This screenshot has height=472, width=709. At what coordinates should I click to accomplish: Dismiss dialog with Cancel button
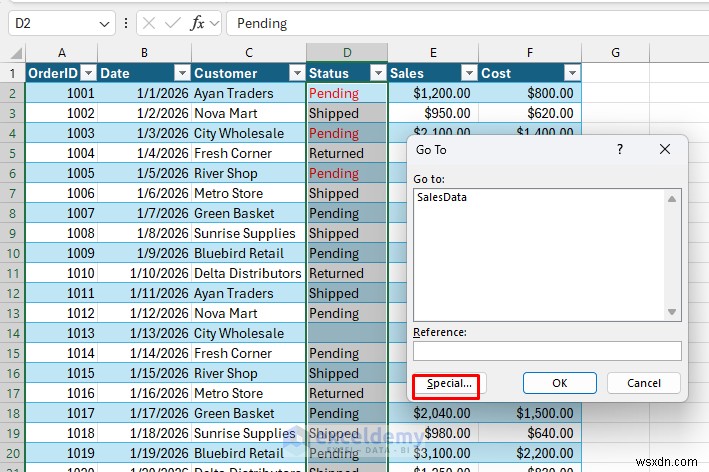[x=643, y=383]
